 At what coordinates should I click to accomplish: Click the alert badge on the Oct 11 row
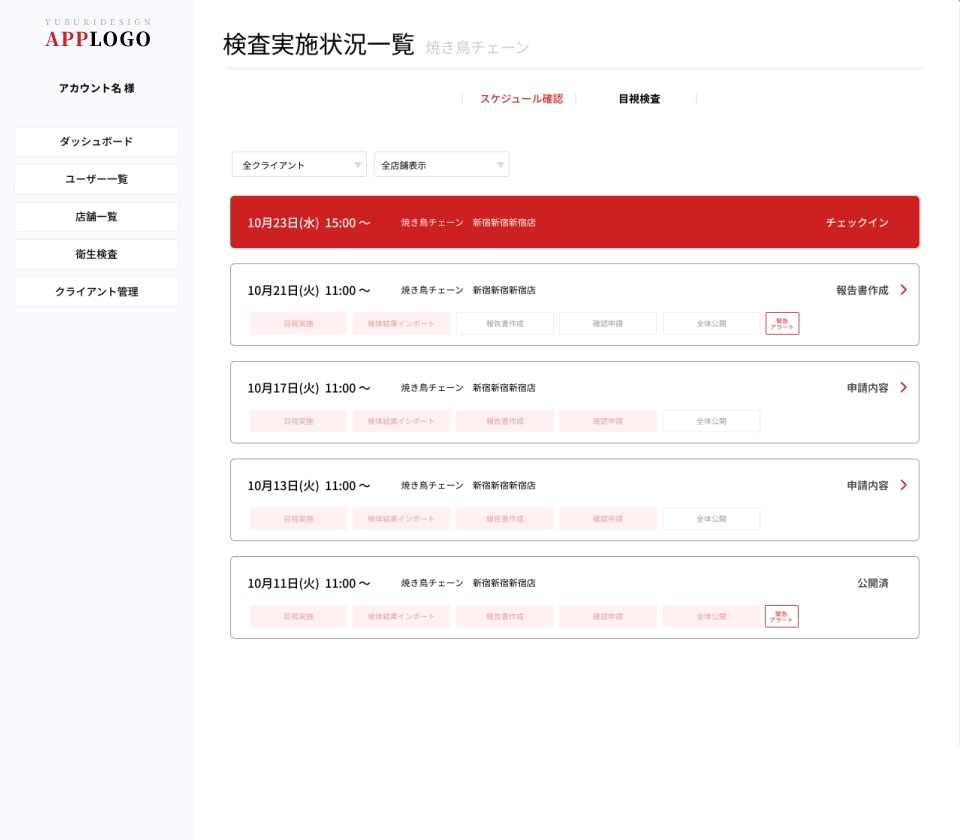click(782, 616)
